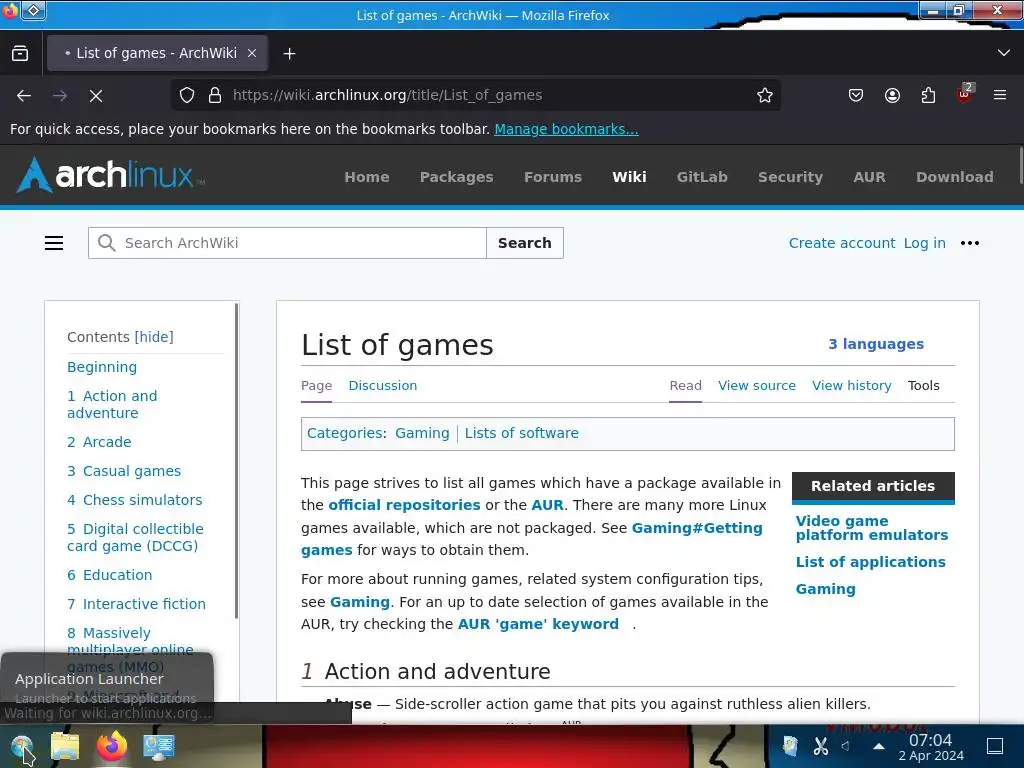
Task: Click Create account link
Action: 842,243
